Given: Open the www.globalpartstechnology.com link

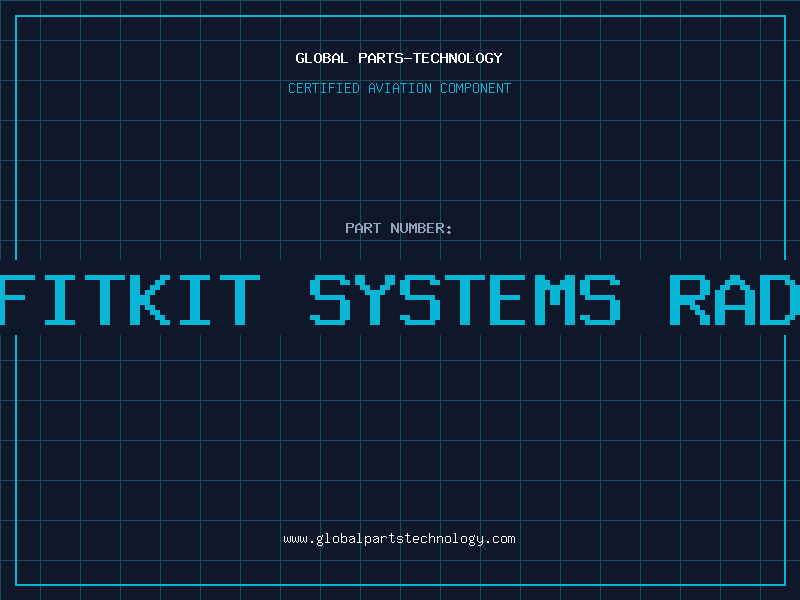Looking at the screenshot, I should (x=399, y=538).
